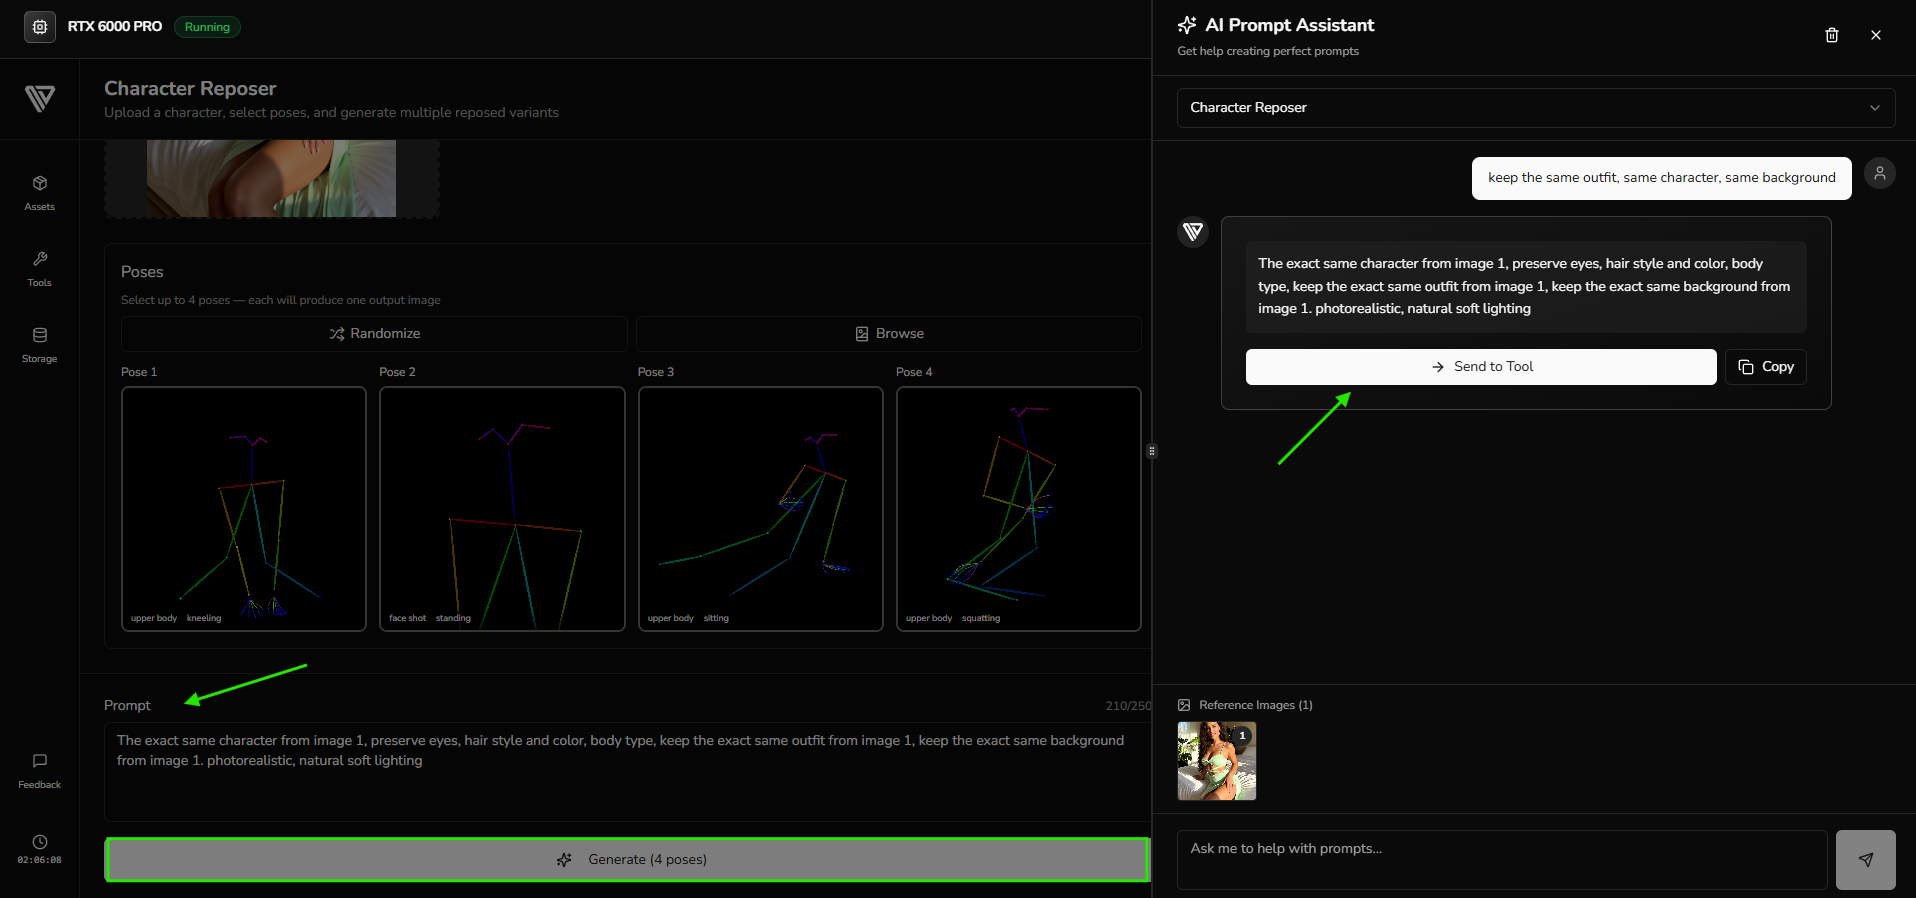The width and height of the screenshot is (1916, 898).
Task: Select the Pose 1 kneeling thumbnail
Action: tap(244, 509)
